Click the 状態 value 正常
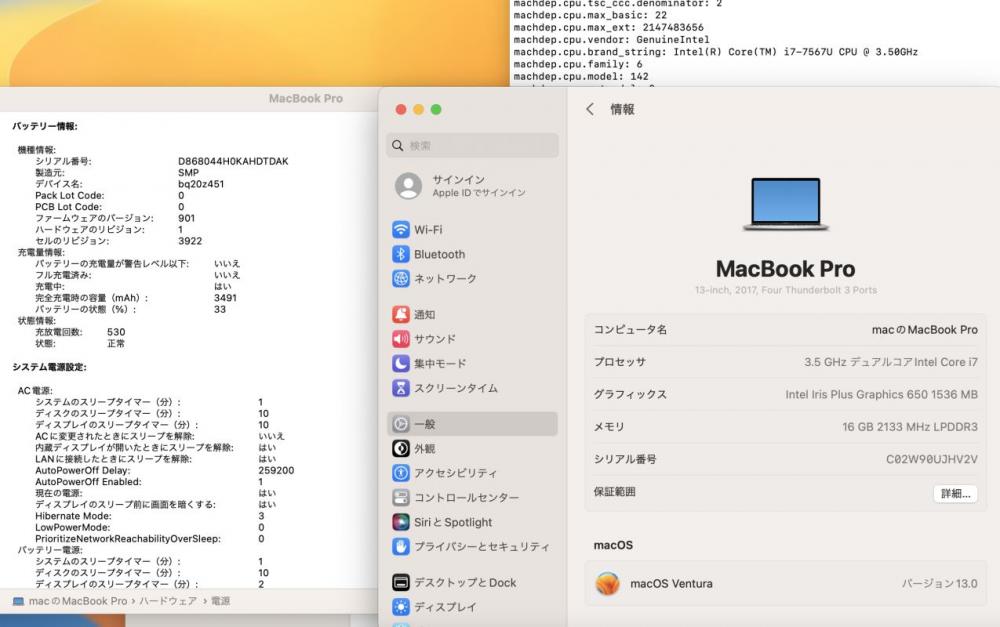This screenshot has width=1000, height=627. pos(116,344)
